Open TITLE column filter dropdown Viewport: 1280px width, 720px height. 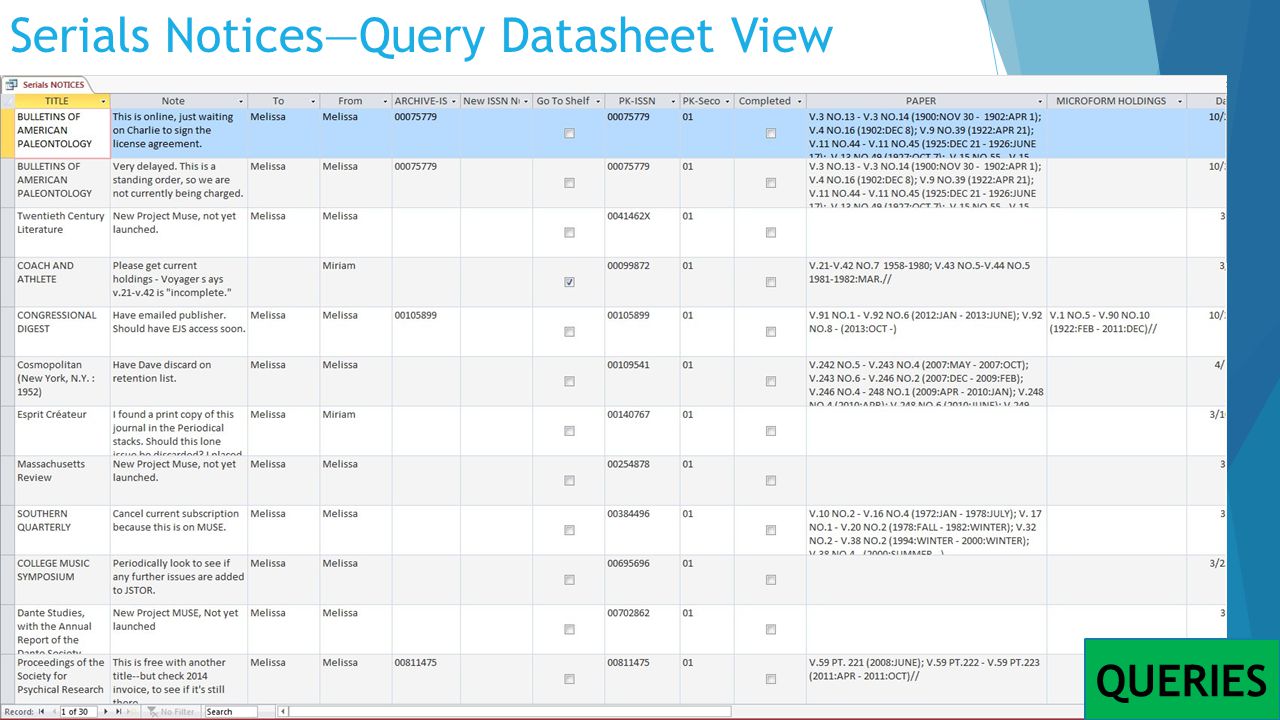click(103, 101)
